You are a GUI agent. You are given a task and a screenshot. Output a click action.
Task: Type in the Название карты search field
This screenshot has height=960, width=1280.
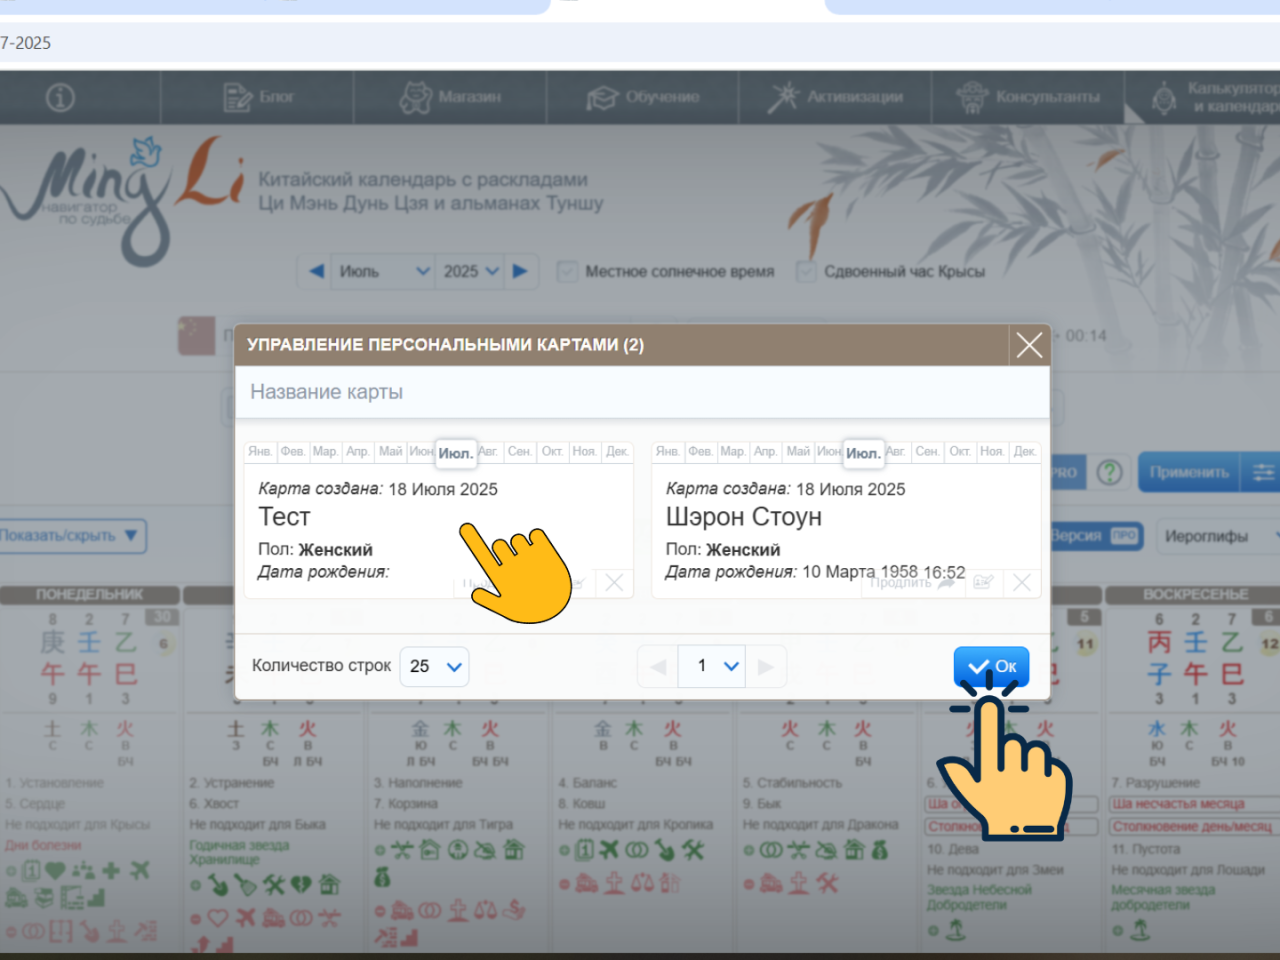click(x=640, y=392)
